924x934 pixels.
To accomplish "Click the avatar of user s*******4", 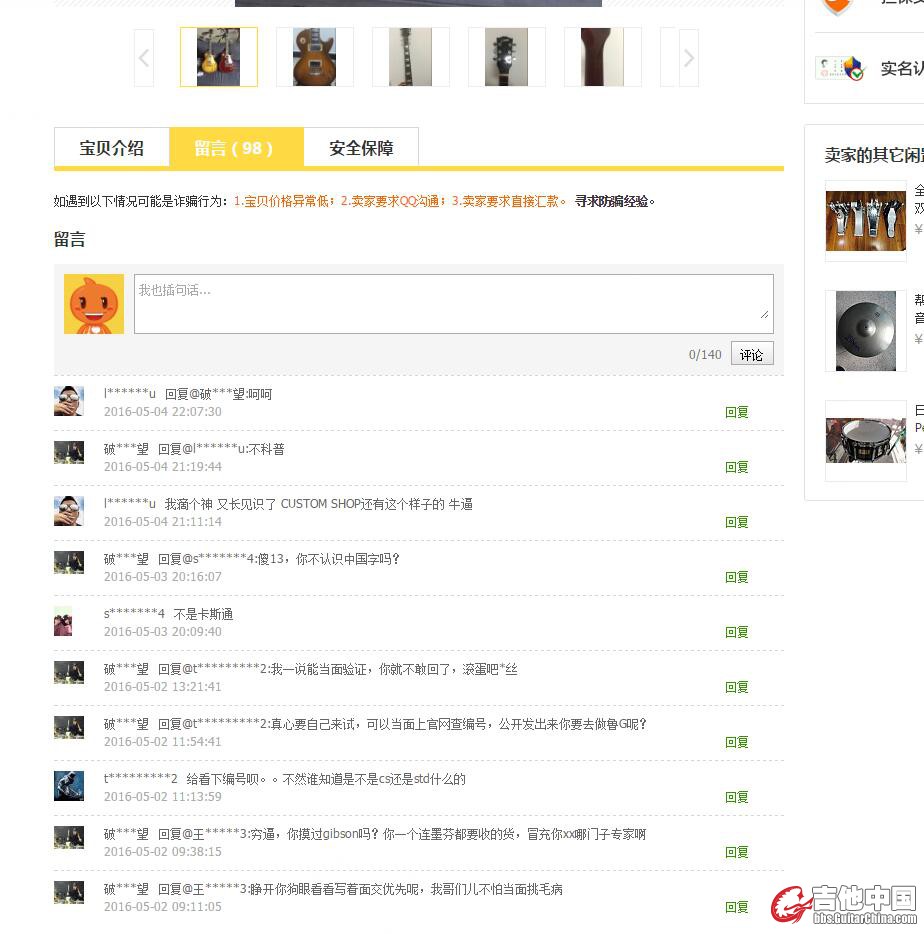I will [63, 621].
